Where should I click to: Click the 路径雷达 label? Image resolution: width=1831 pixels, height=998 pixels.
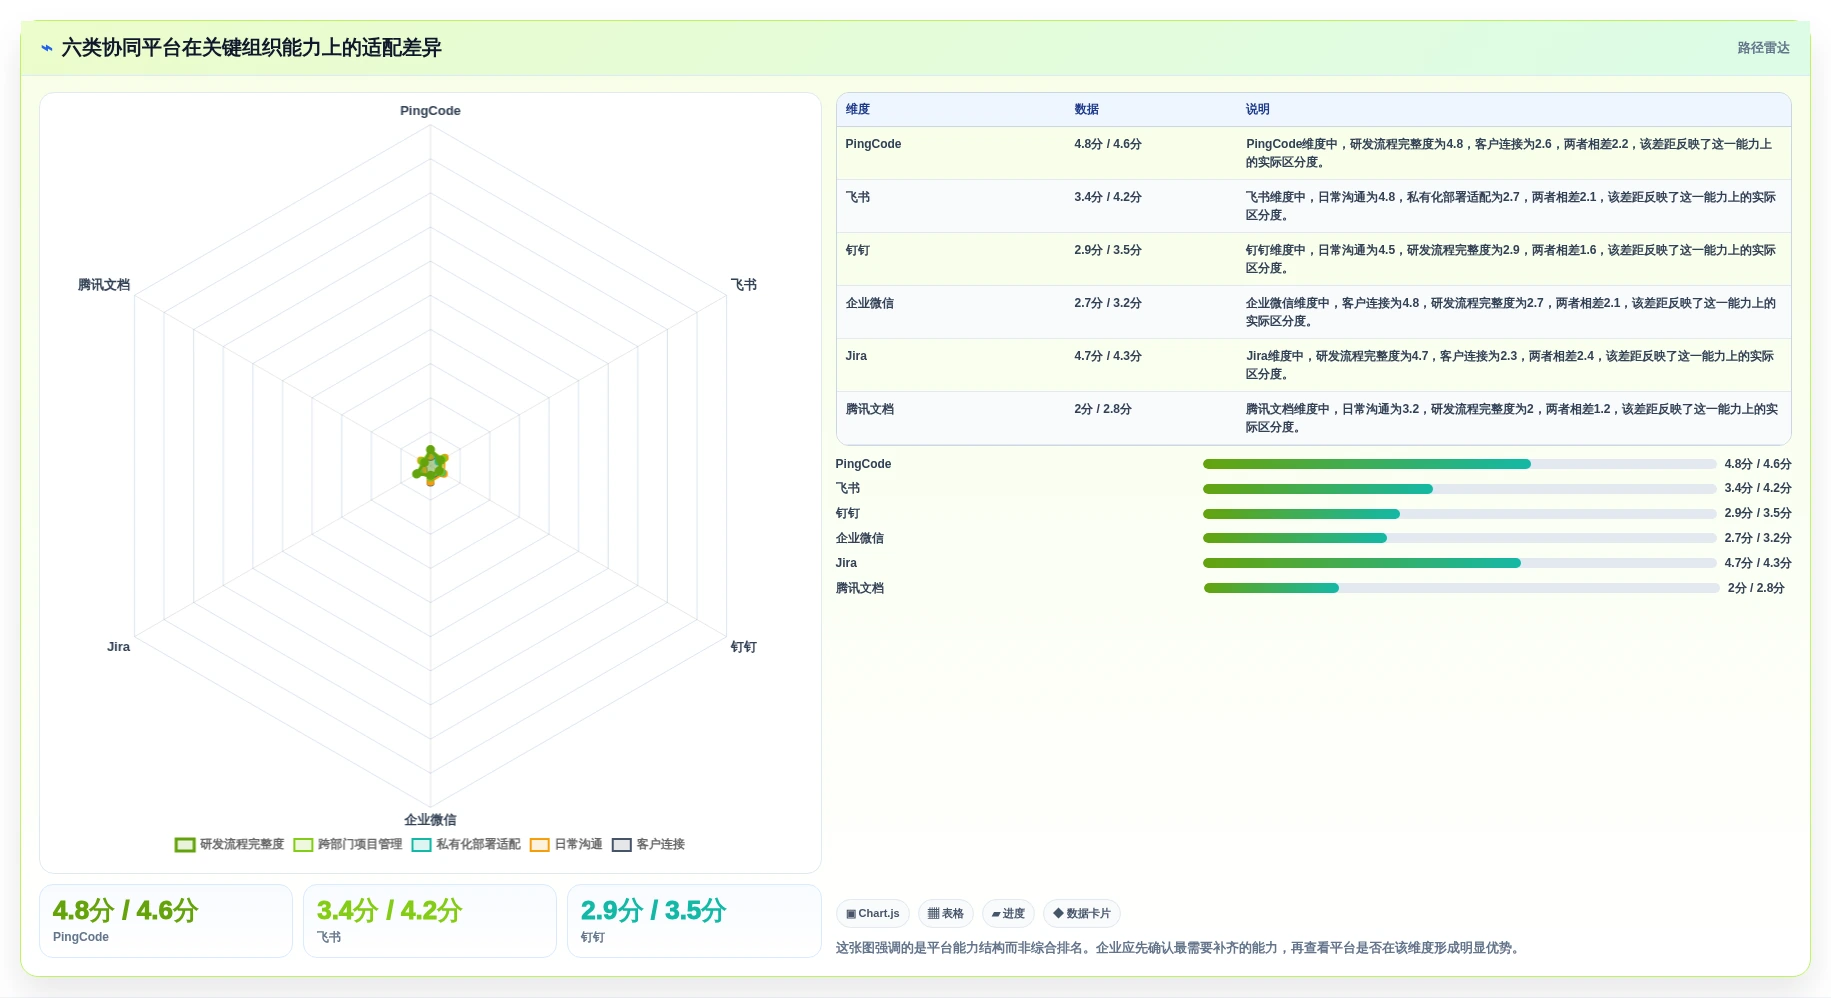[x=1763, y=48]
